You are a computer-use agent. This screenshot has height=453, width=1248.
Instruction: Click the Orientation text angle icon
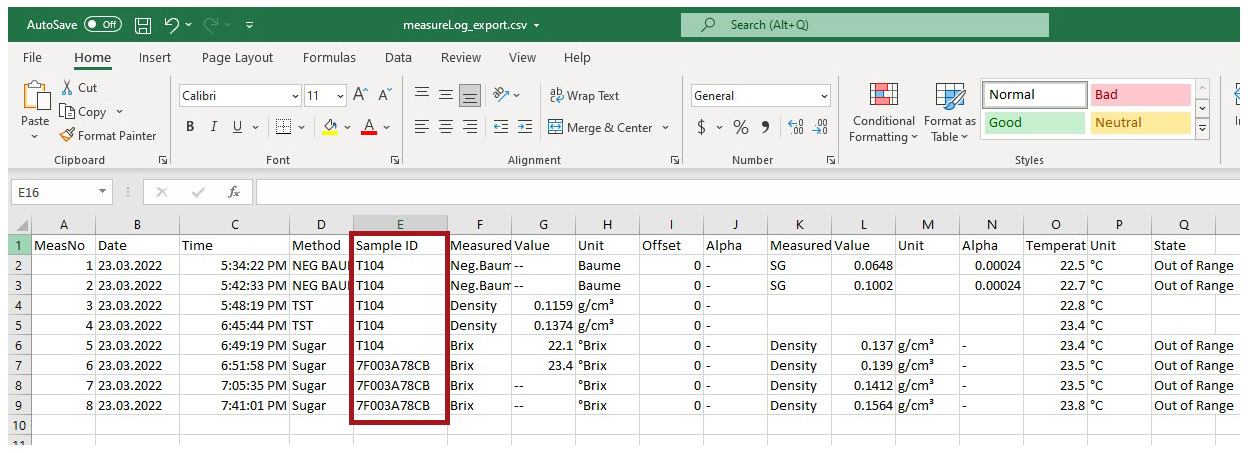click(x=501, y=96)
